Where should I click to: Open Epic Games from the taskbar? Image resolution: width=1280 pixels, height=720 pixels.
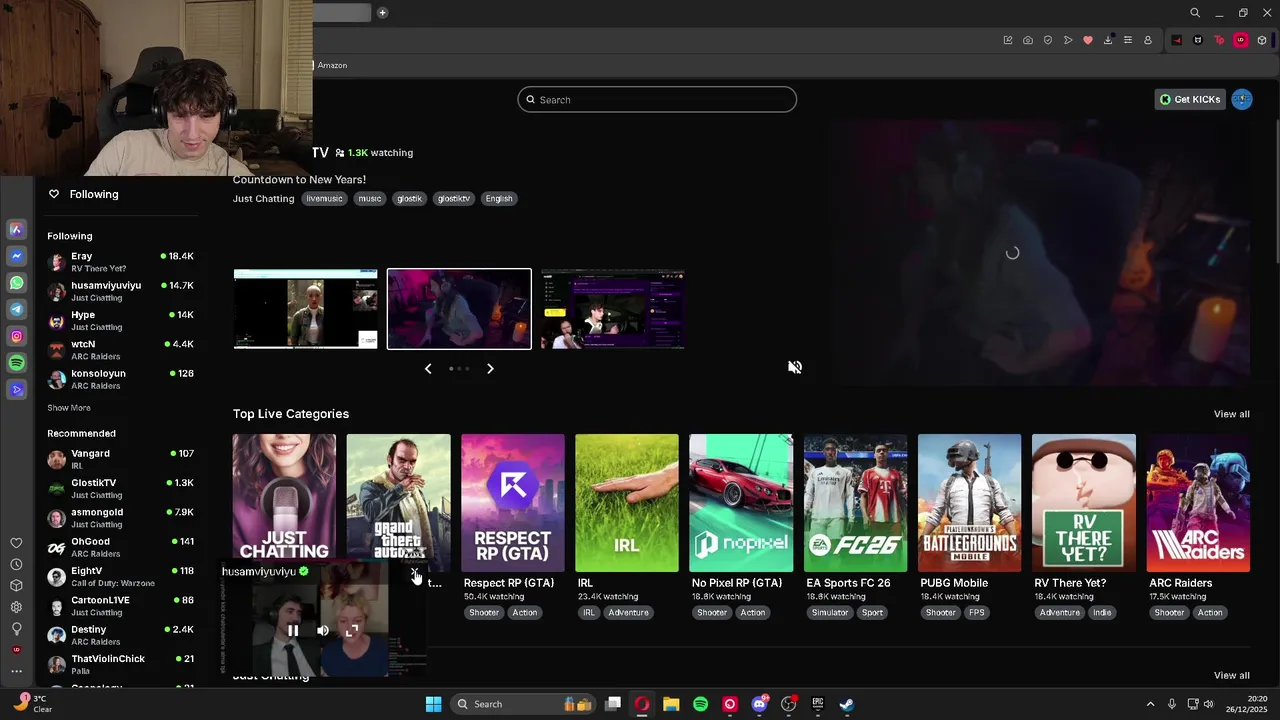pyautogui.click(x=817, y=704)
